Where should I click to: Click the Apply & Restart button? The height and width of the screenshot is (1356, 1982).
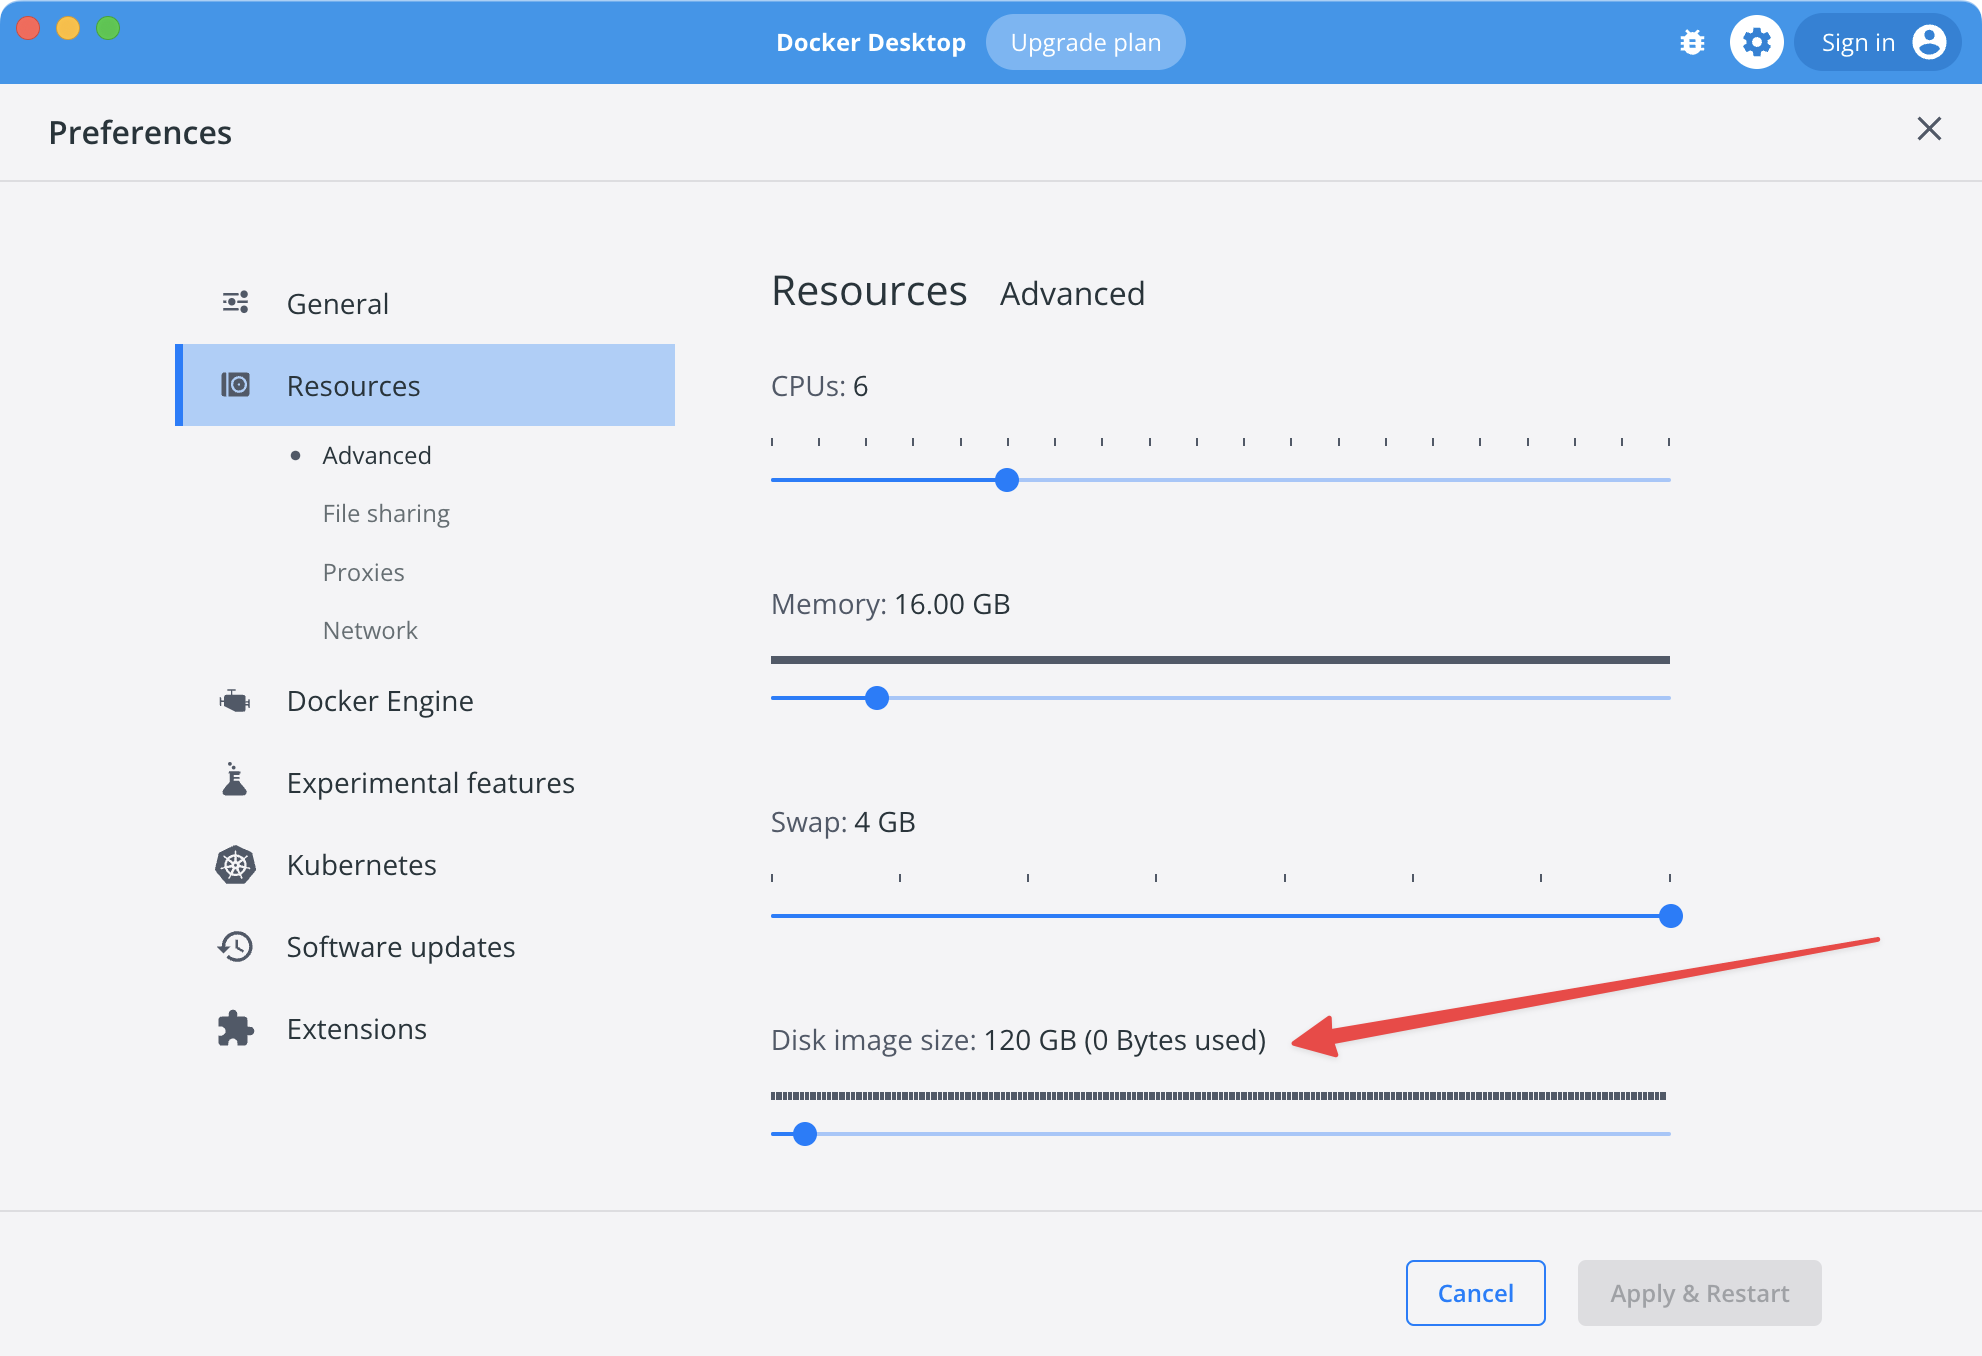[x=1699, y=1291]
